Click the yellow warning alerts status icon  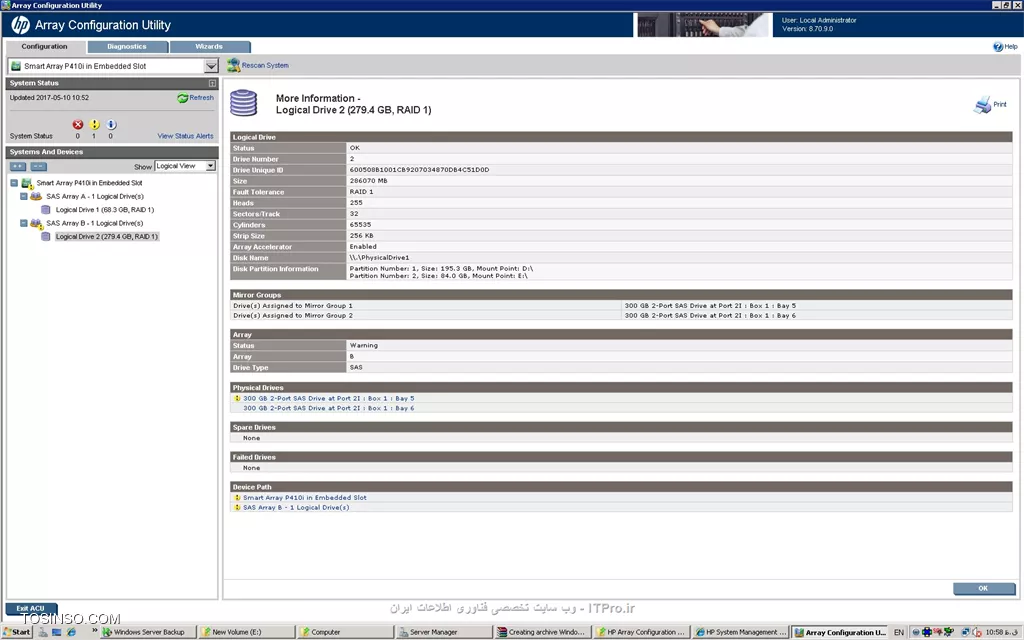pyautogui.click(x=94, y=124)
